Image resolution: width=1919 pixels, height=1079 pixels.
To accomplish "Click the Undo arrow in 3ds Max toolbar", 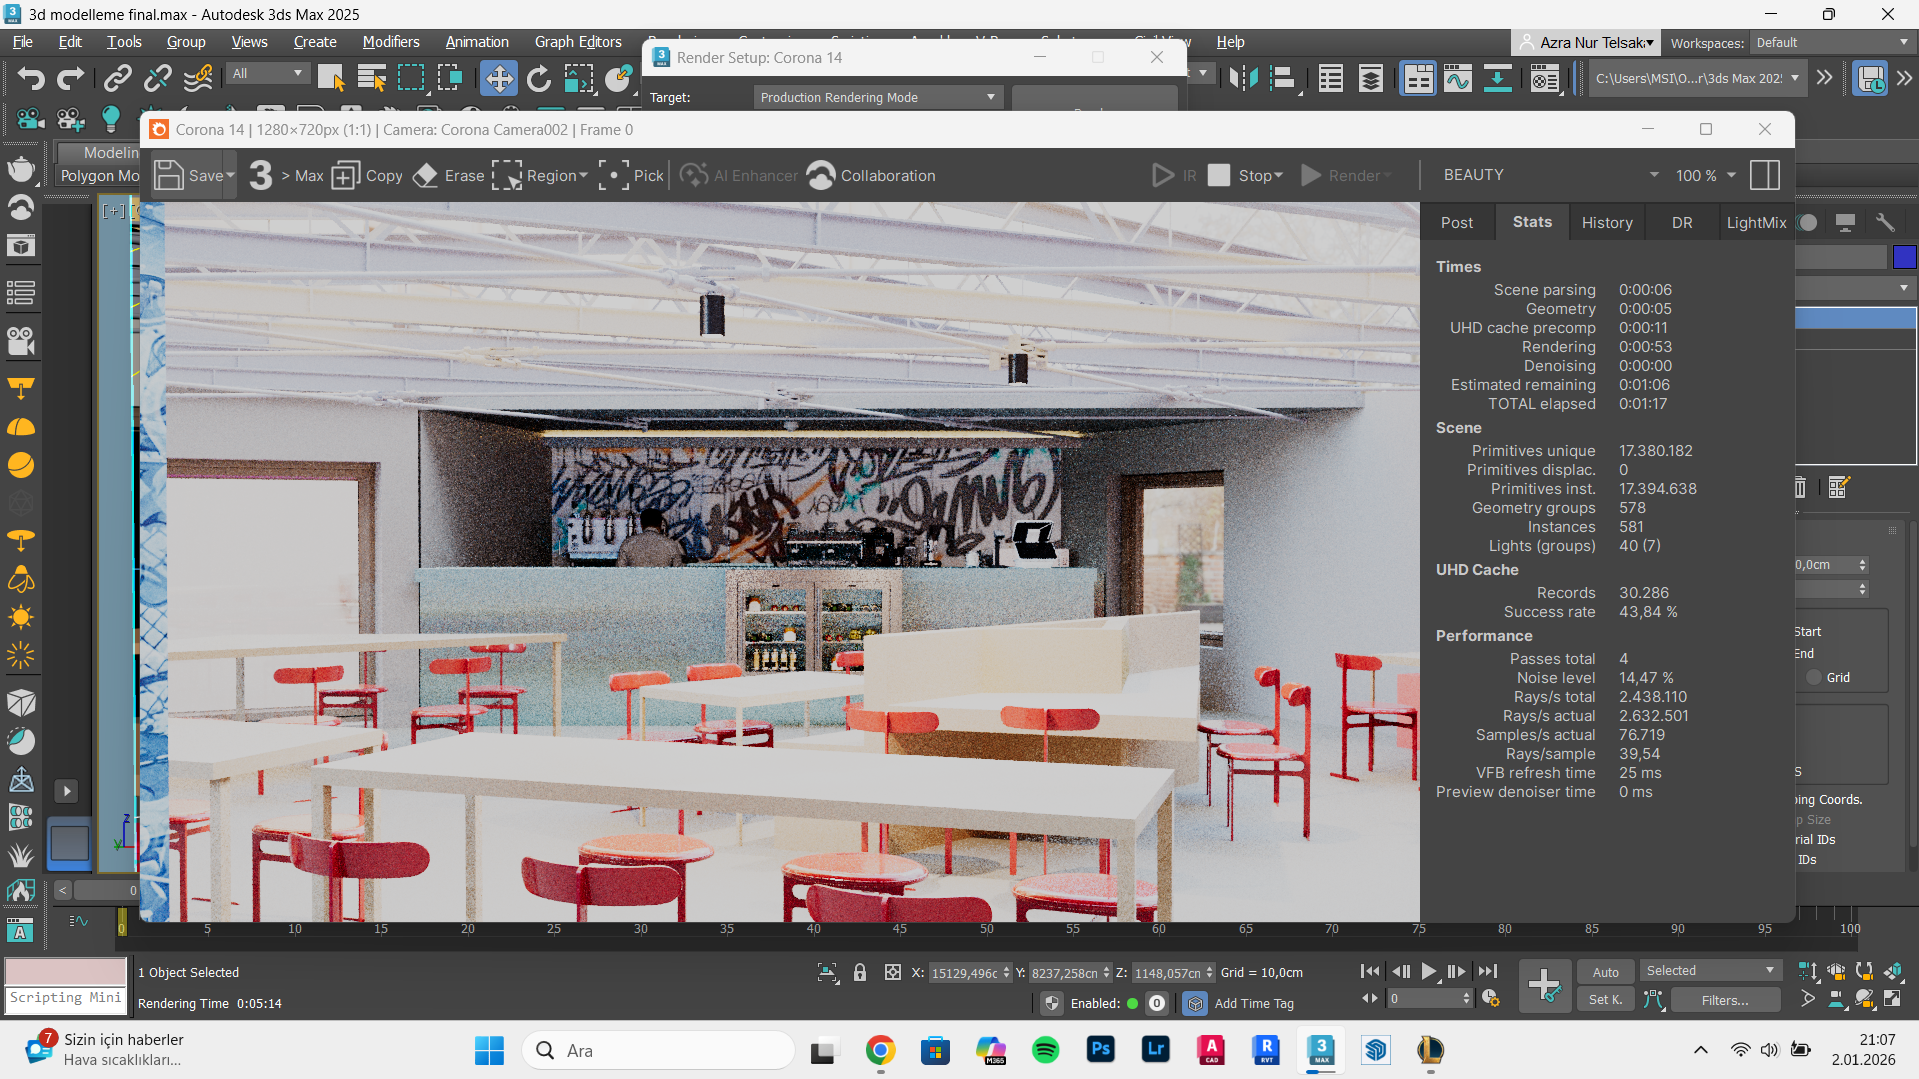I will [31, 78].
